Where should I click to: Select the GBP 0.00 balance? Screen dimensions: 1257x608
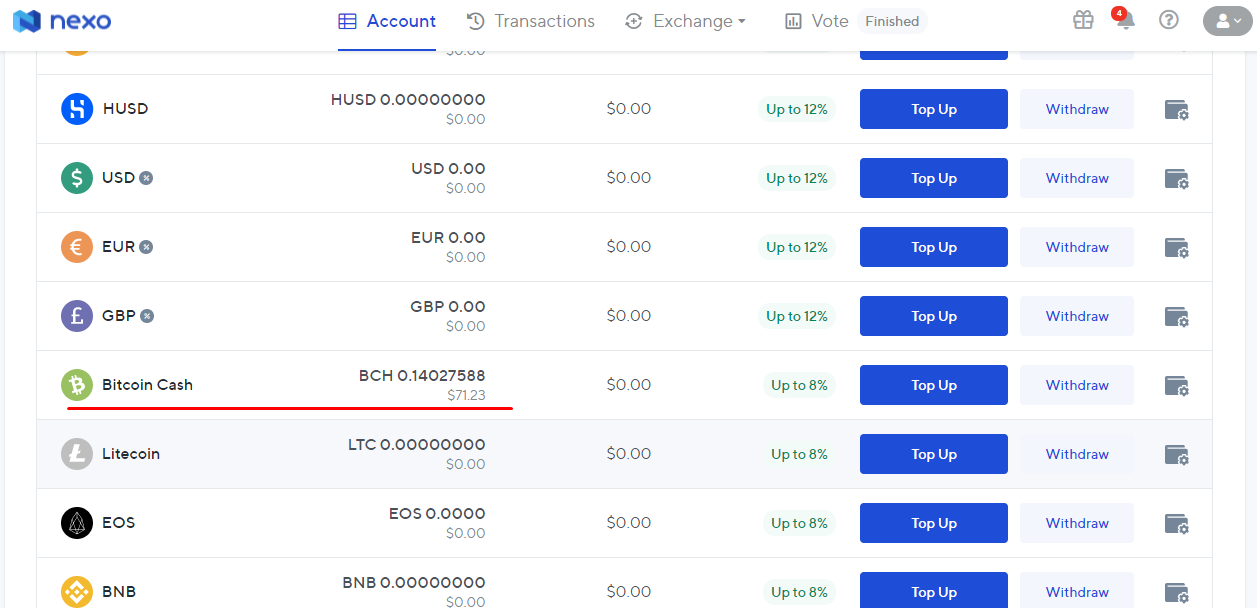tap(448, 307)
